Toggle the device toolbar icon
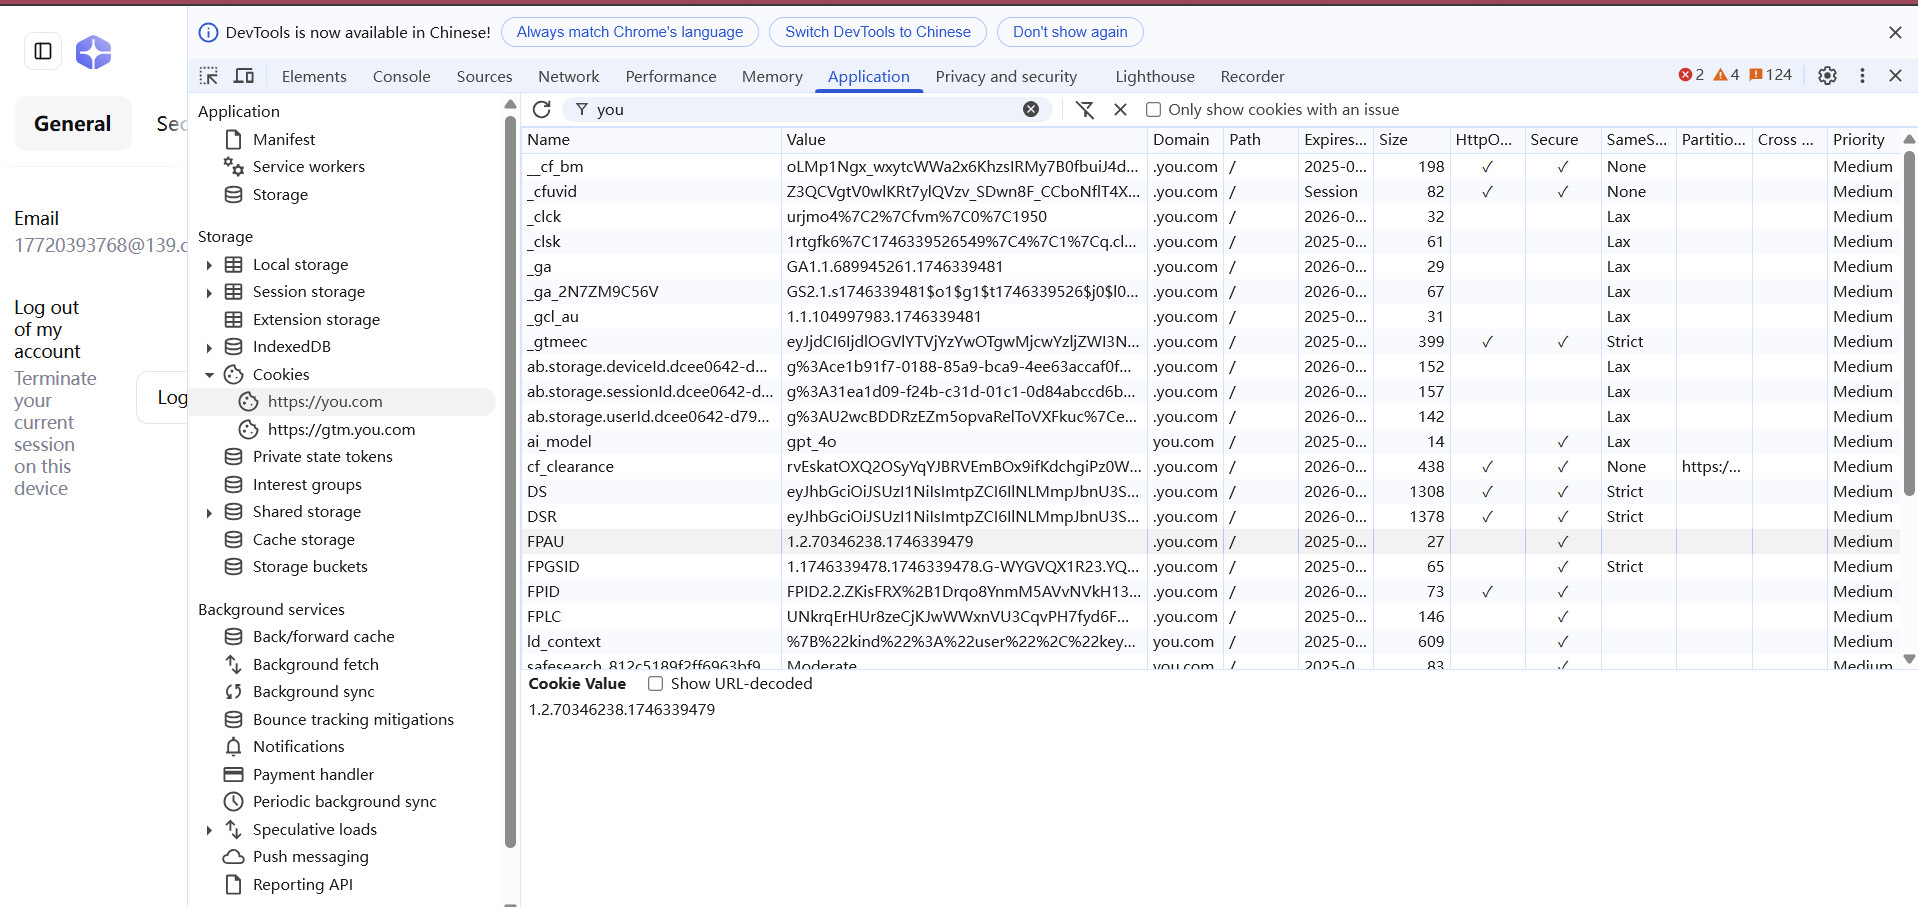Viewport: 1918px width, 907px height. pos(244,76)
